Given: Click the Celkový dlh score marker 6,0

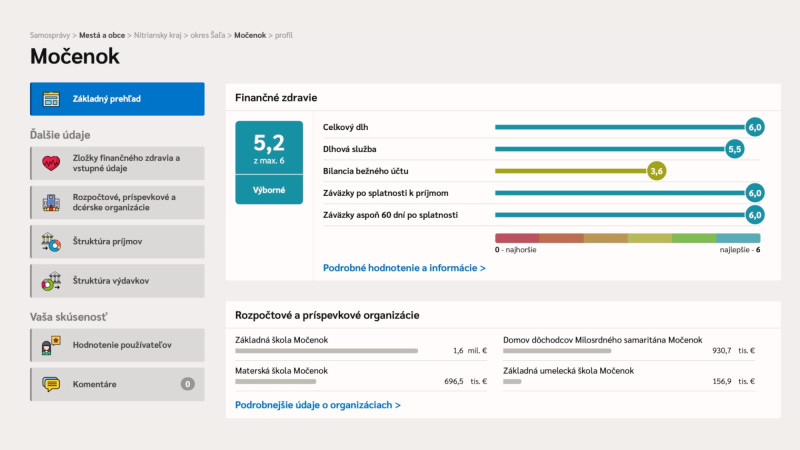Looking at the screenshot, I should [x=755, y=127].
